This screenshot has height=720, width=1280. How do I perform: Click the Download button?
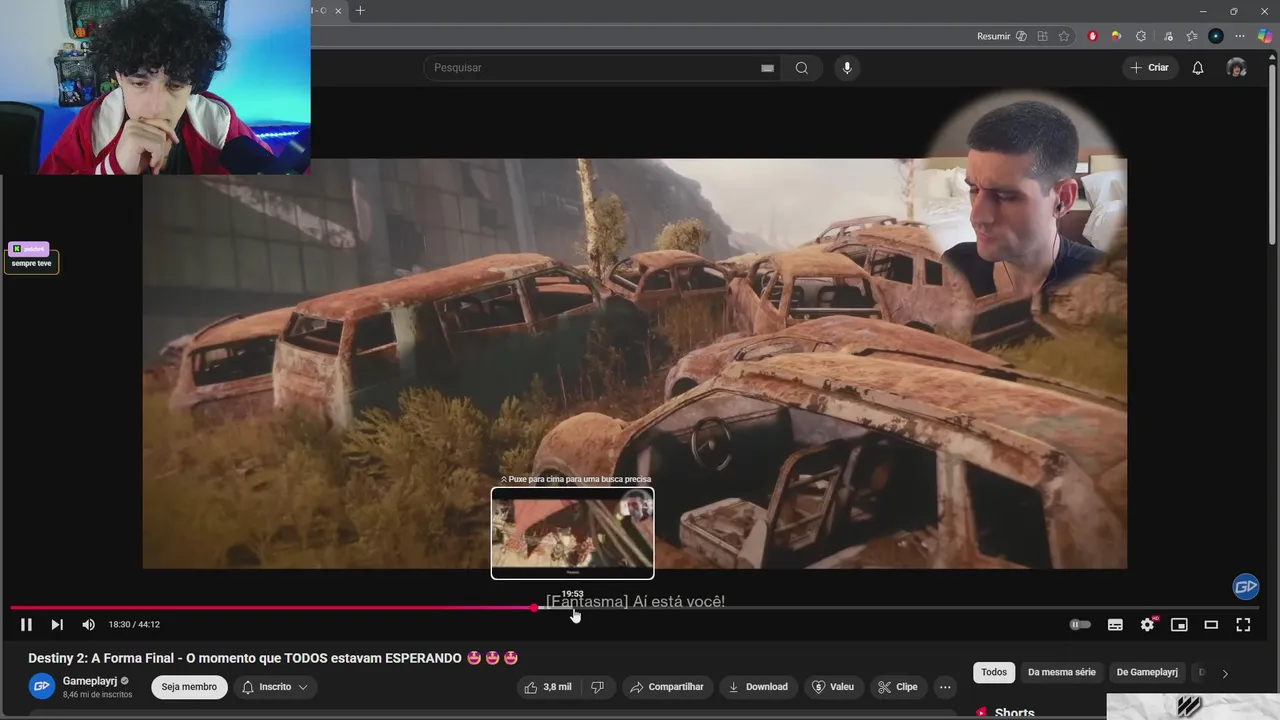(x=758, y=687)
